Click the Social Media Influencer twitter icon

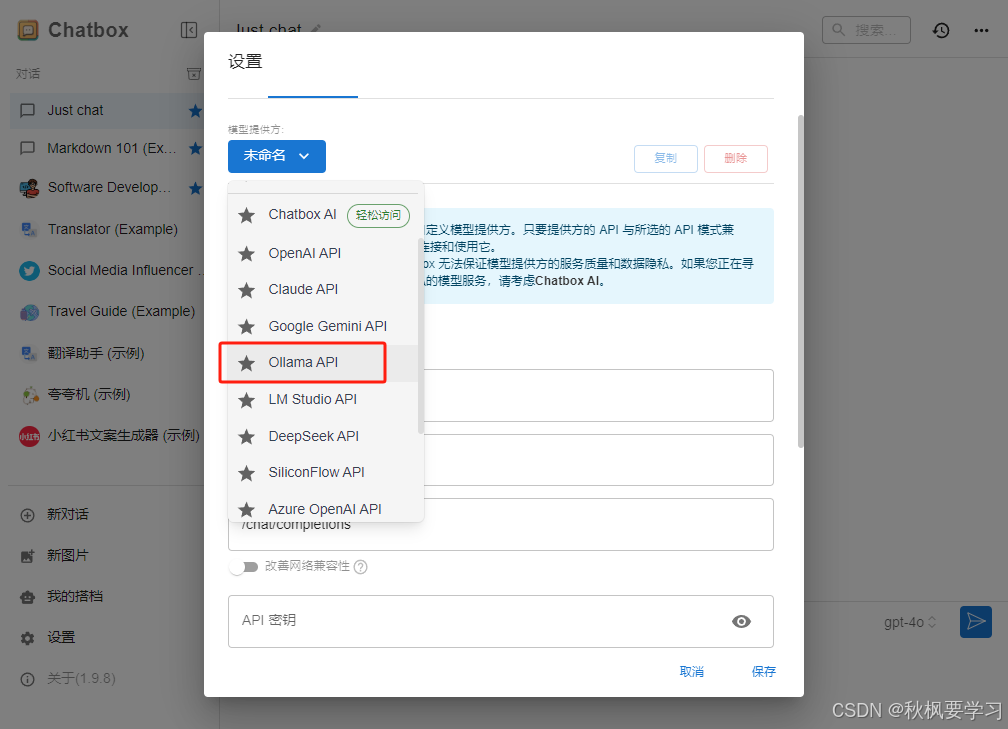(x=29, y=271)
